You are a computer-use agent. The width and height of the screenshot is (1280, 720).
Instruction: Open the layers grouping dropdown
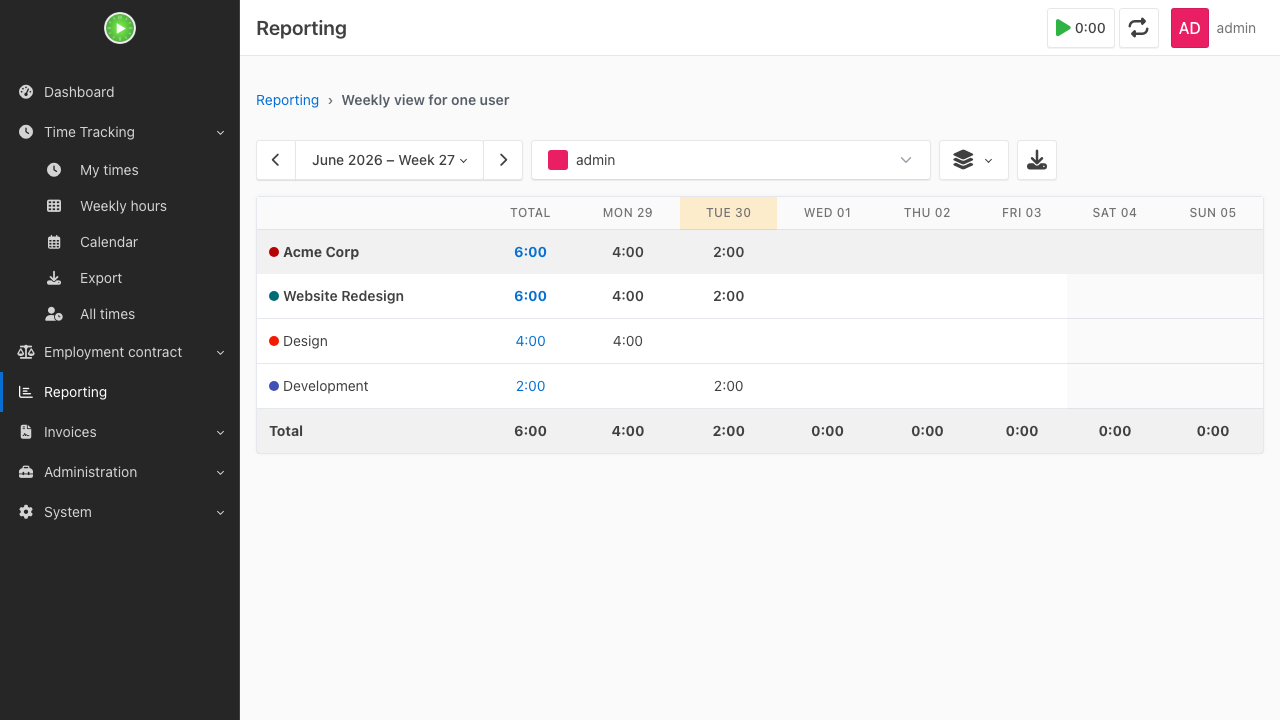click(x=974, y=160)
